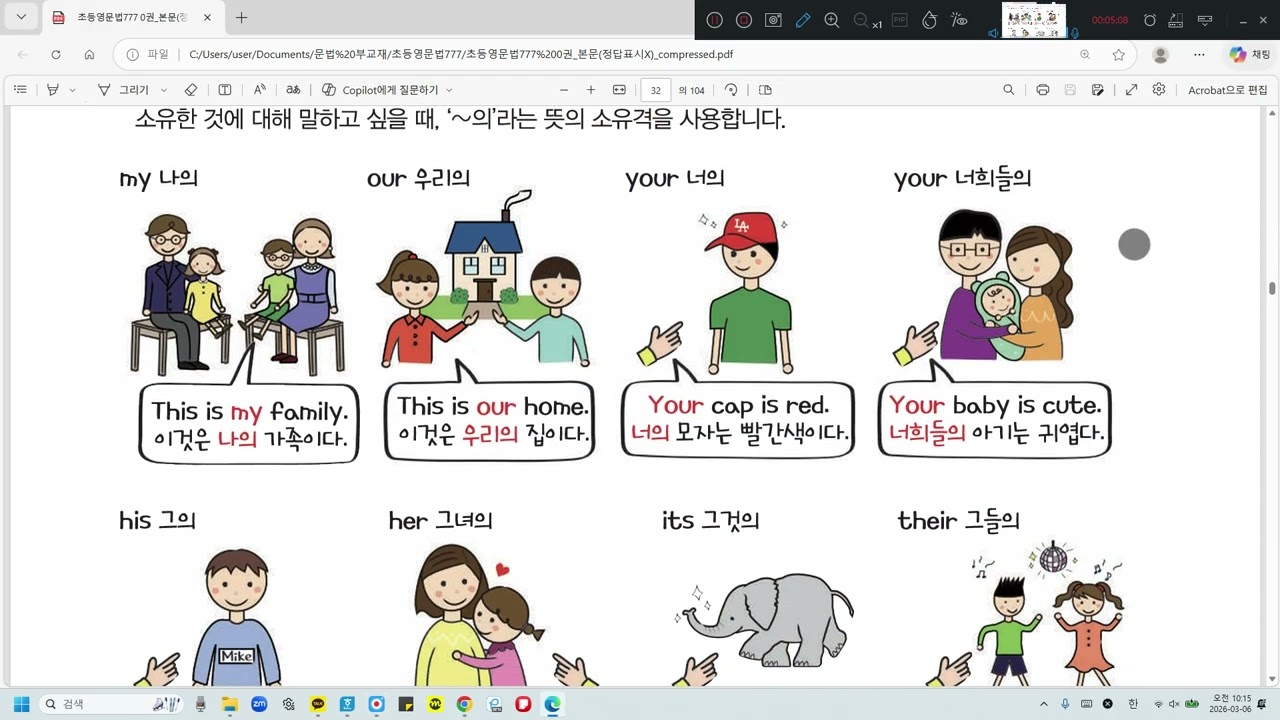Open the recorder timer clock icon
1280x720 pixels.
1150,20
